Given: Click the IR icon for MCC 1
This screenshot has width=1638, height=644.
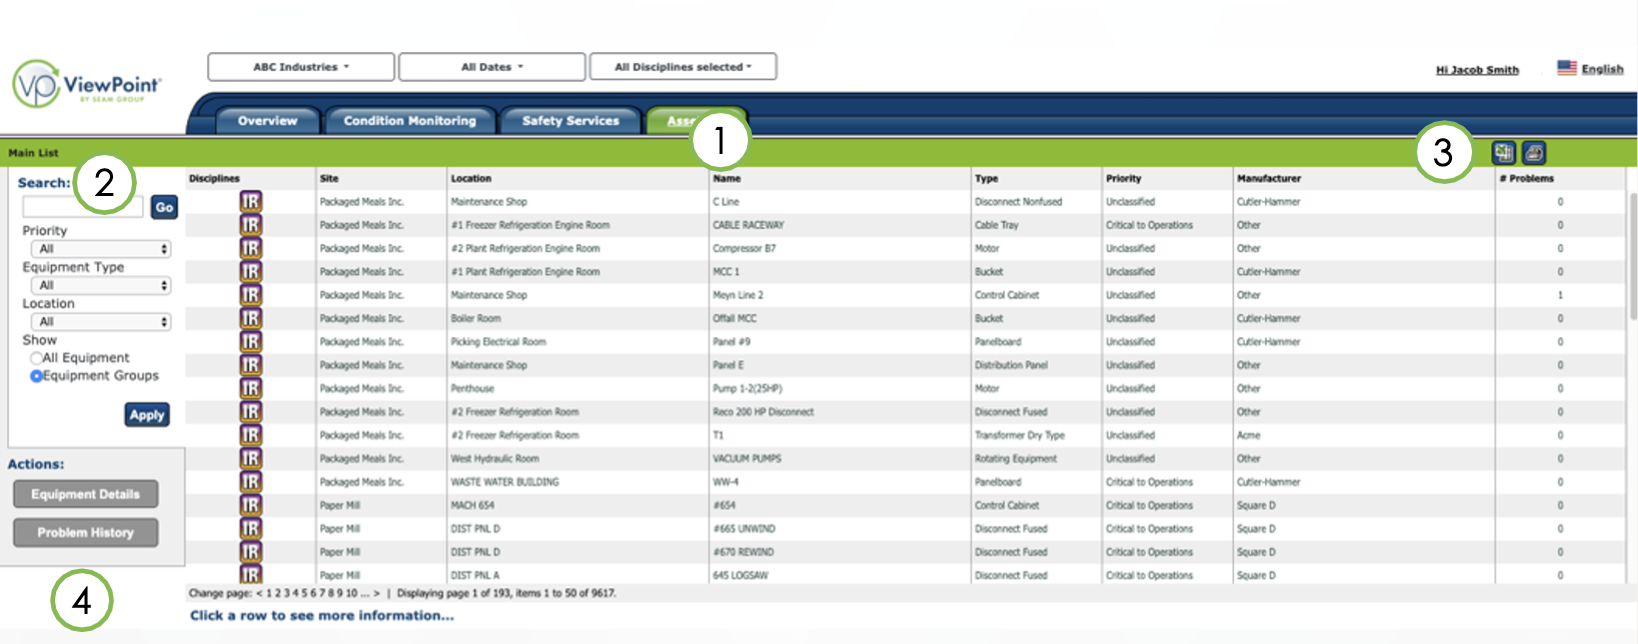Looking at the screenshot, I should tap(250, 272).
